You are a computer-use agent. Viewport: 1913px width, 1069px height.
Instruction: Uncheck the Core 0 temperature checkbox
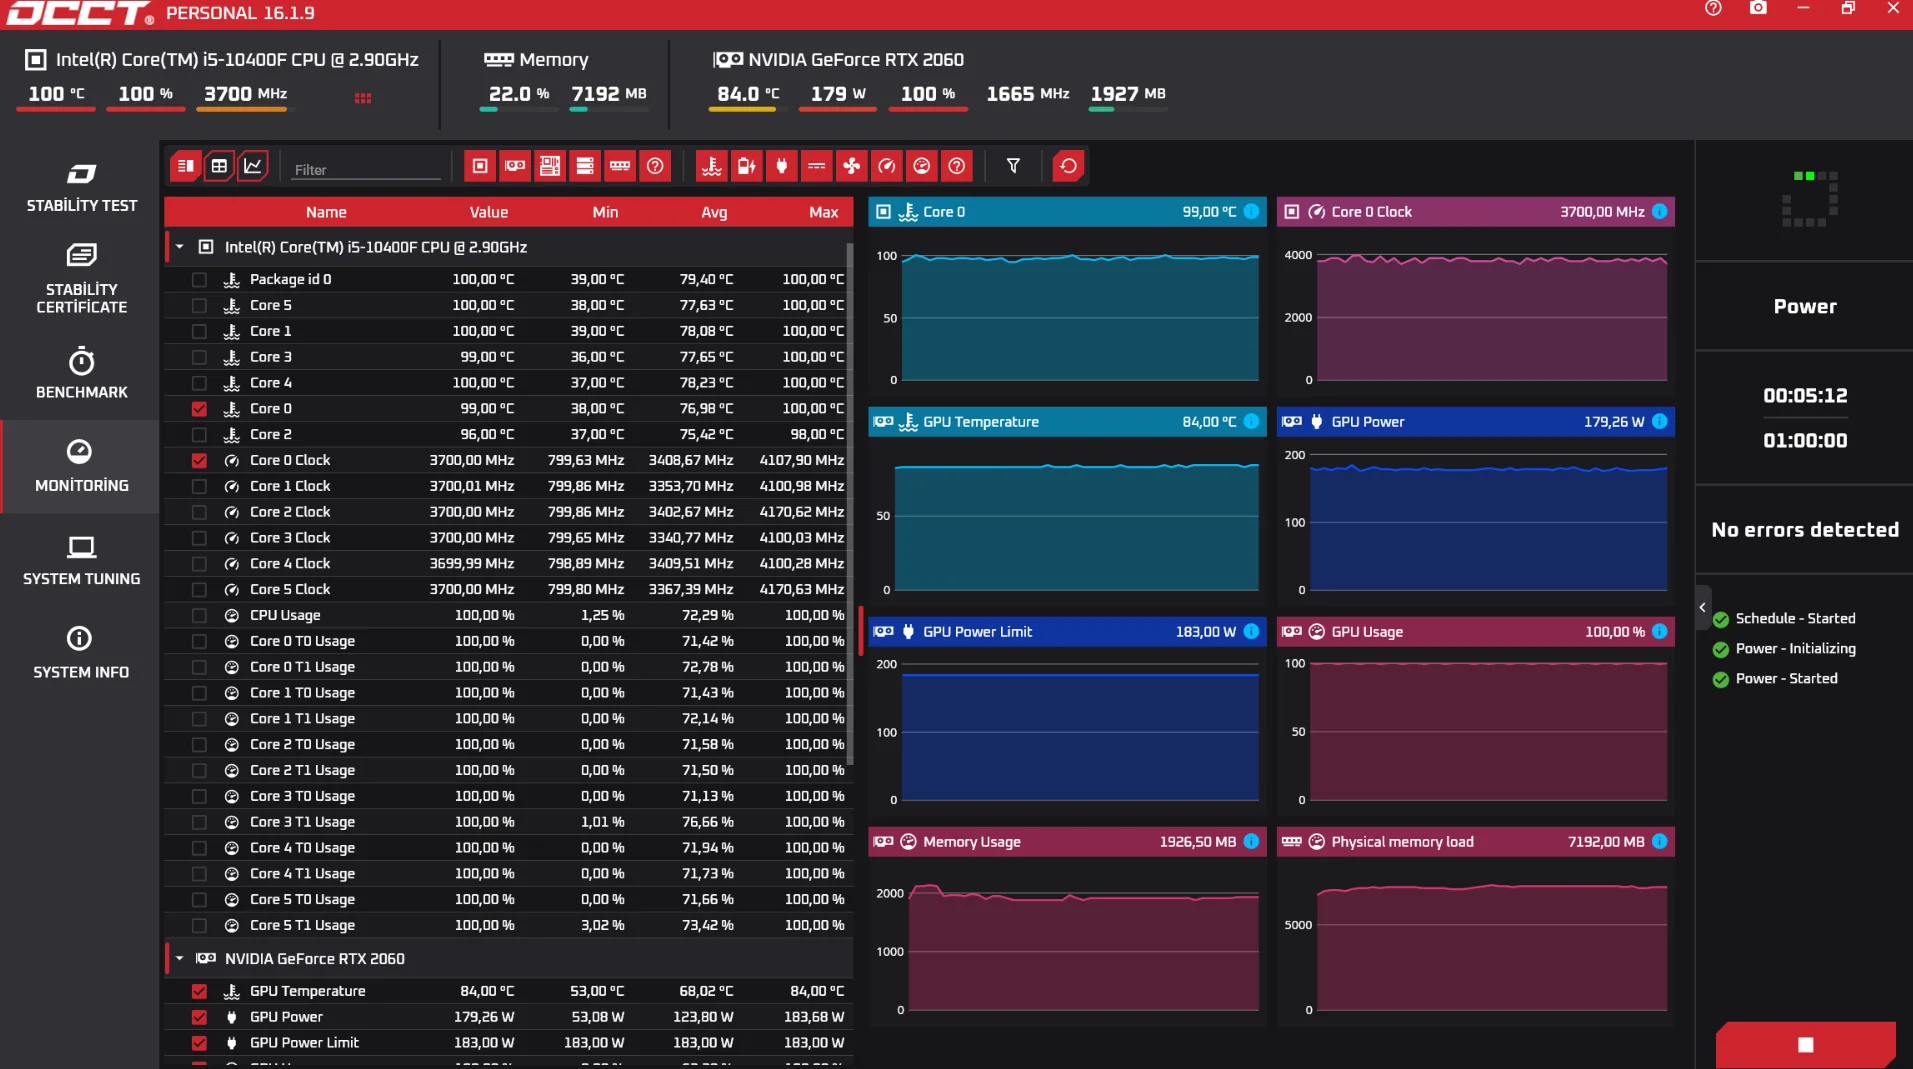199,409
